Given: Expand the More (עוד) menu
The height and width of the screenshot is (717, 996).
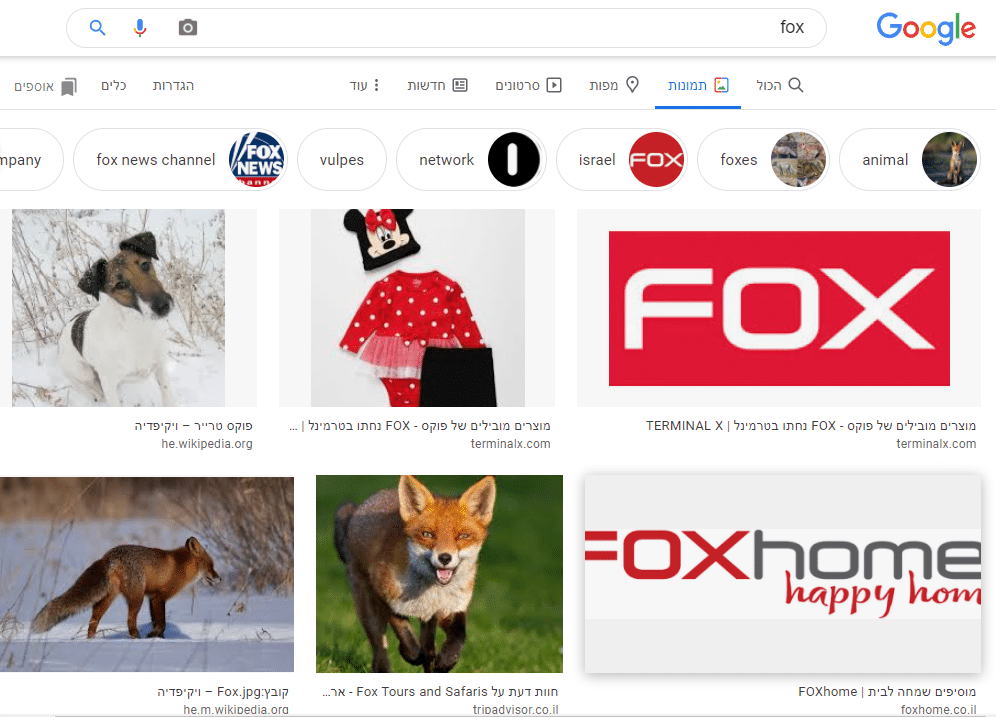Looking at the screenshot, I should [365, 86].
